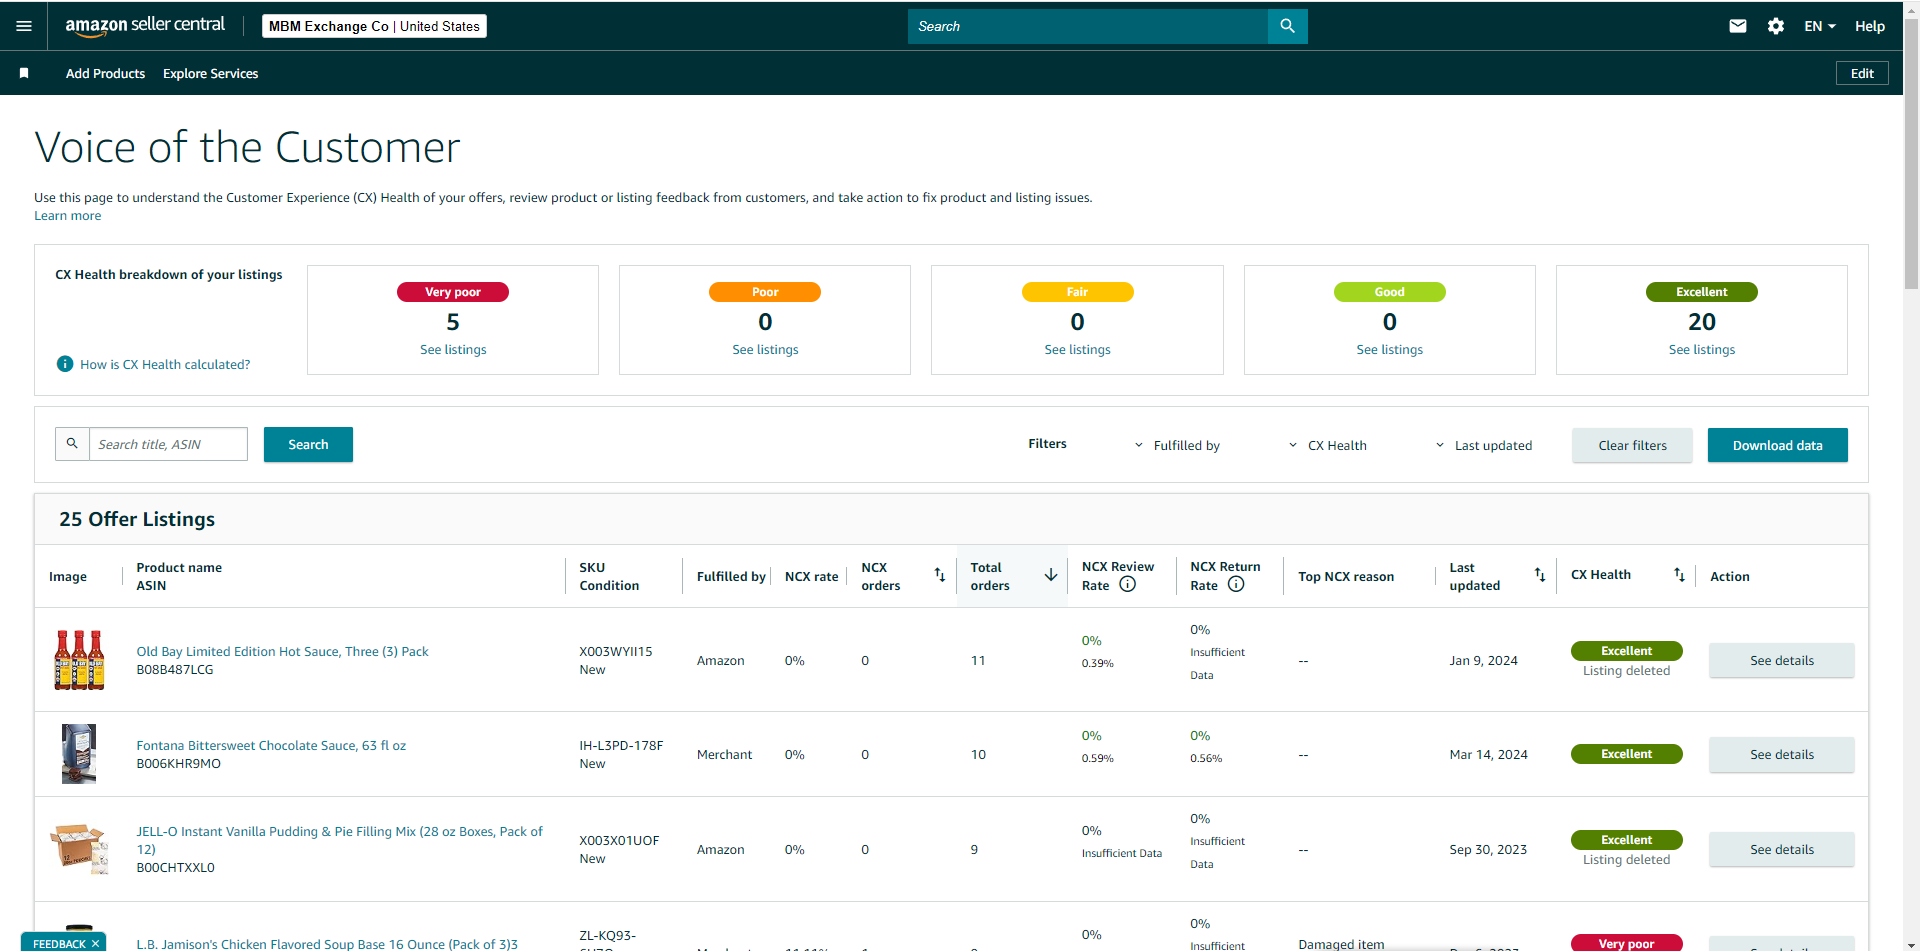Viewport: 1920px width, 951px height.
Task: Open the Learn more link
Action: coord(67,216)
